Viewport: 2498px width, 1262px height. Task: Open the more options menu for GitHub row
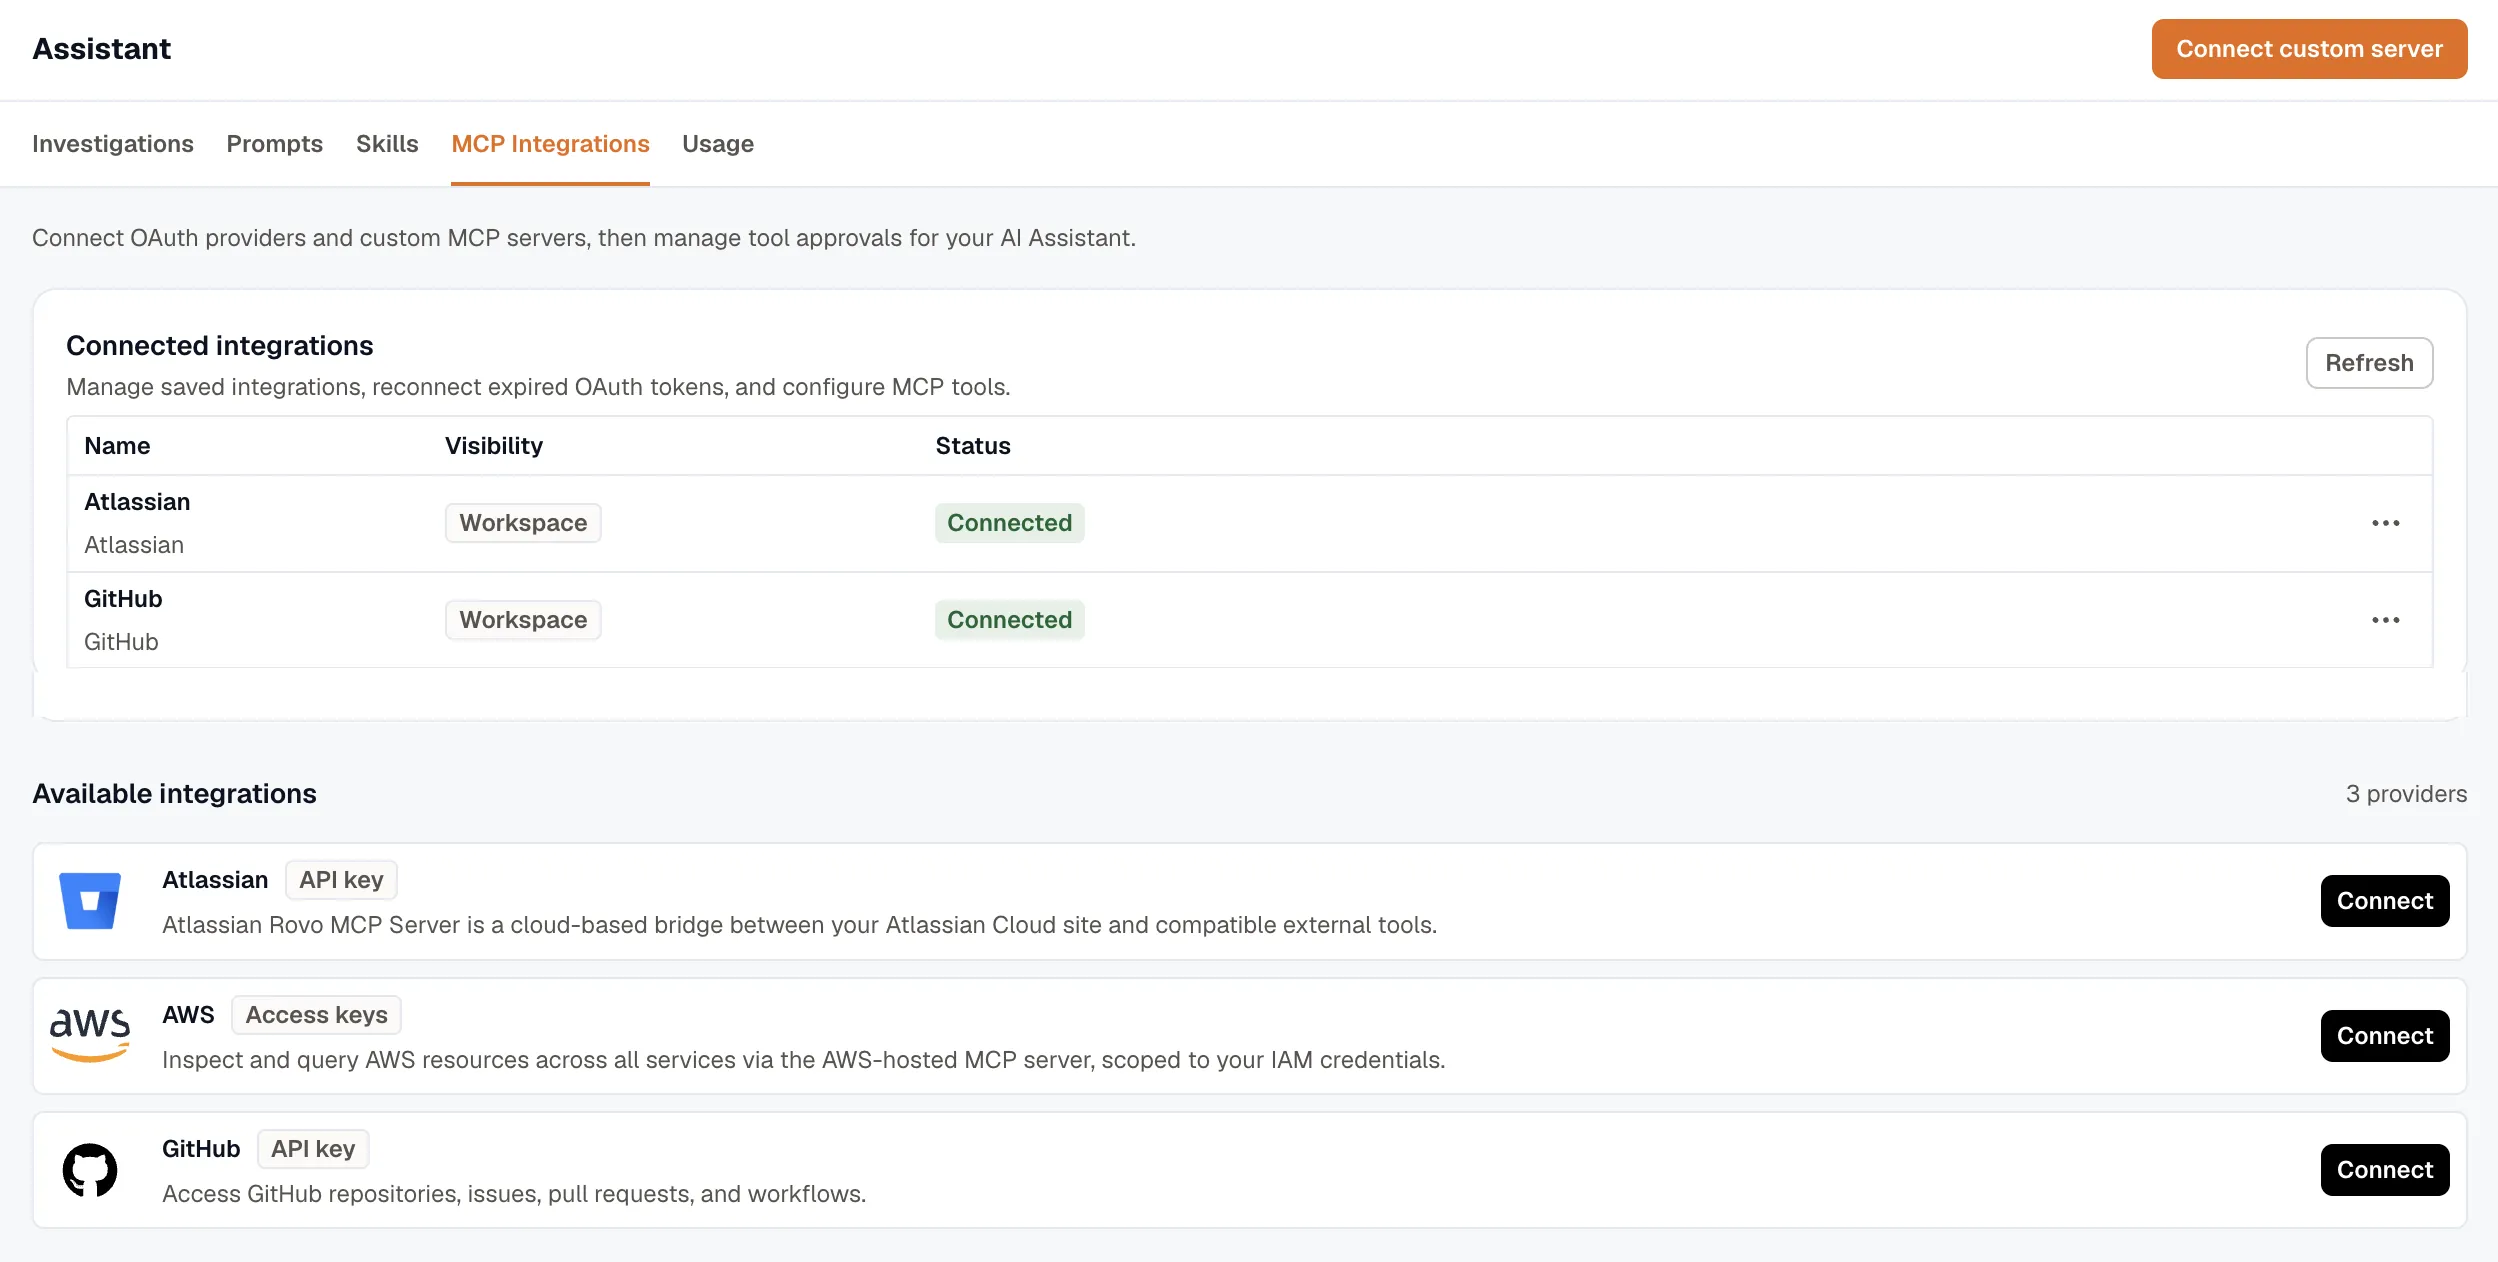(2385, 620)
